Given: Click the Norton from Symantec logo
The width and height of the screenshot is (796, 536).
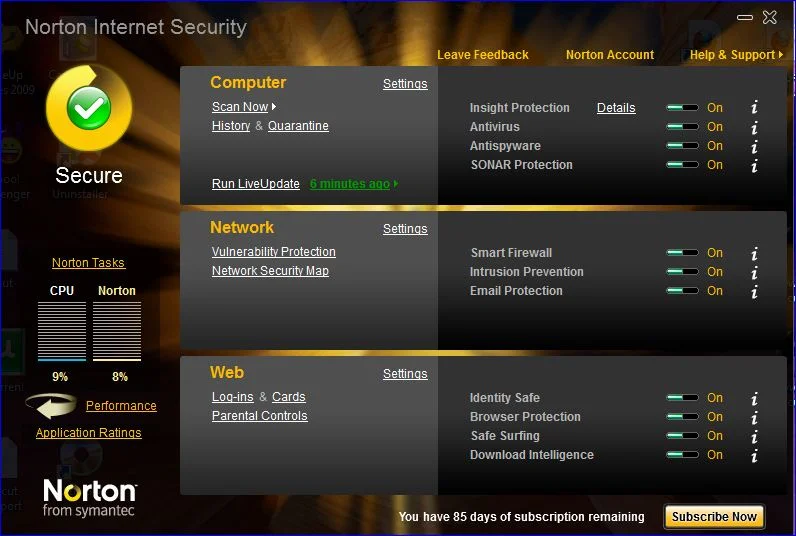Looking at the screenshot, I should 89,497.
